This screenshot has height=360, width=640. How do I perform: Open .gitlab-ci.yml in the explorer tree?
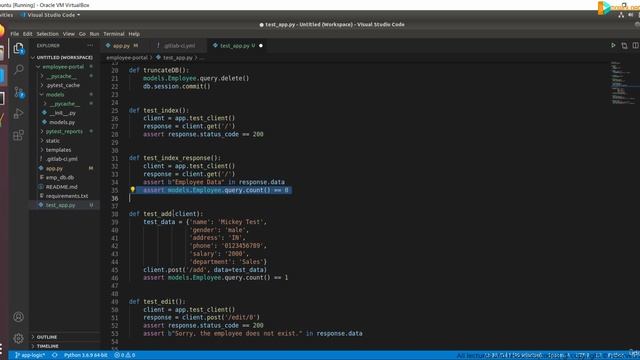(62, 159)
